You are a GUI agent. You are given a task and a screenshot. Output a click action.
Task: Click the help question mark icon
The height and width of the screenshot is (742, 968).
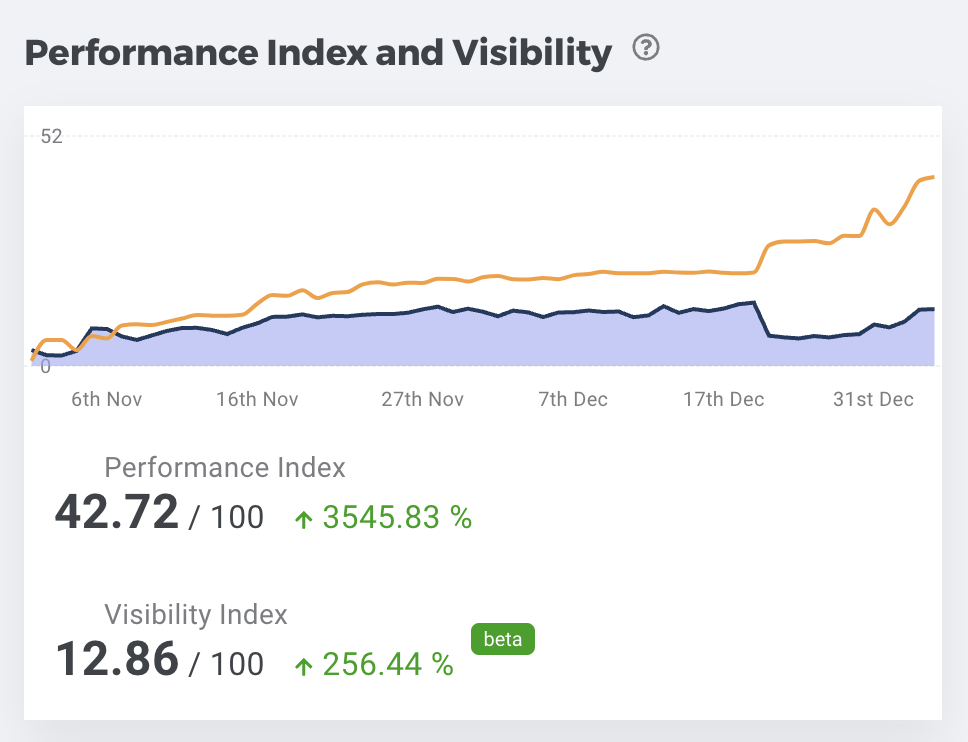pos(647,47)
